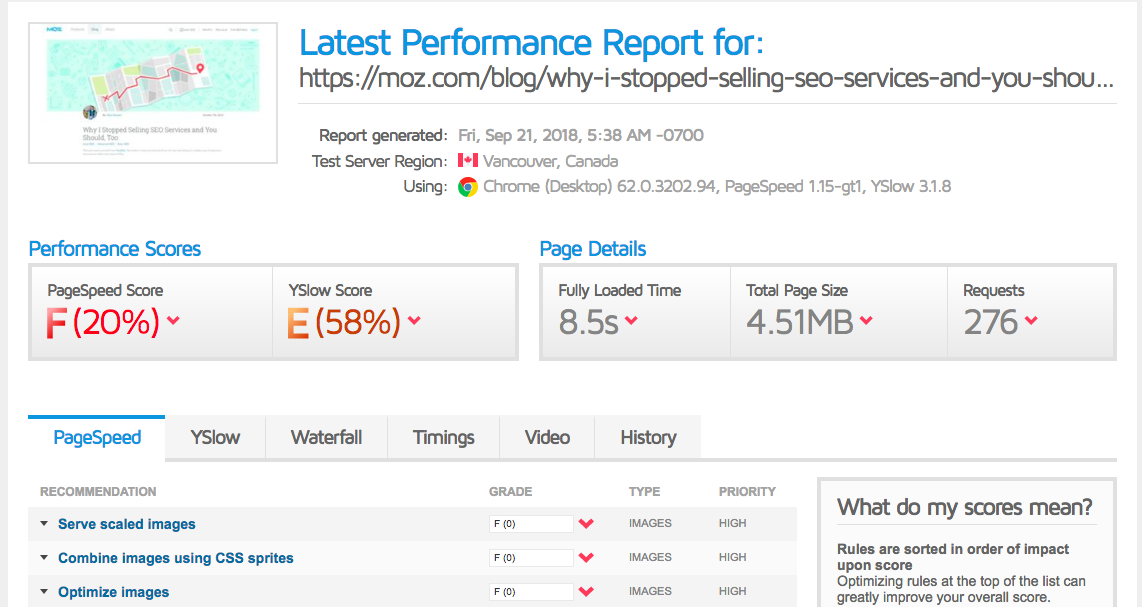Image resolution: width=1142 pixels, height=607 pixels.
Task: Open the Optimize images link
Action: coord(114,592)
